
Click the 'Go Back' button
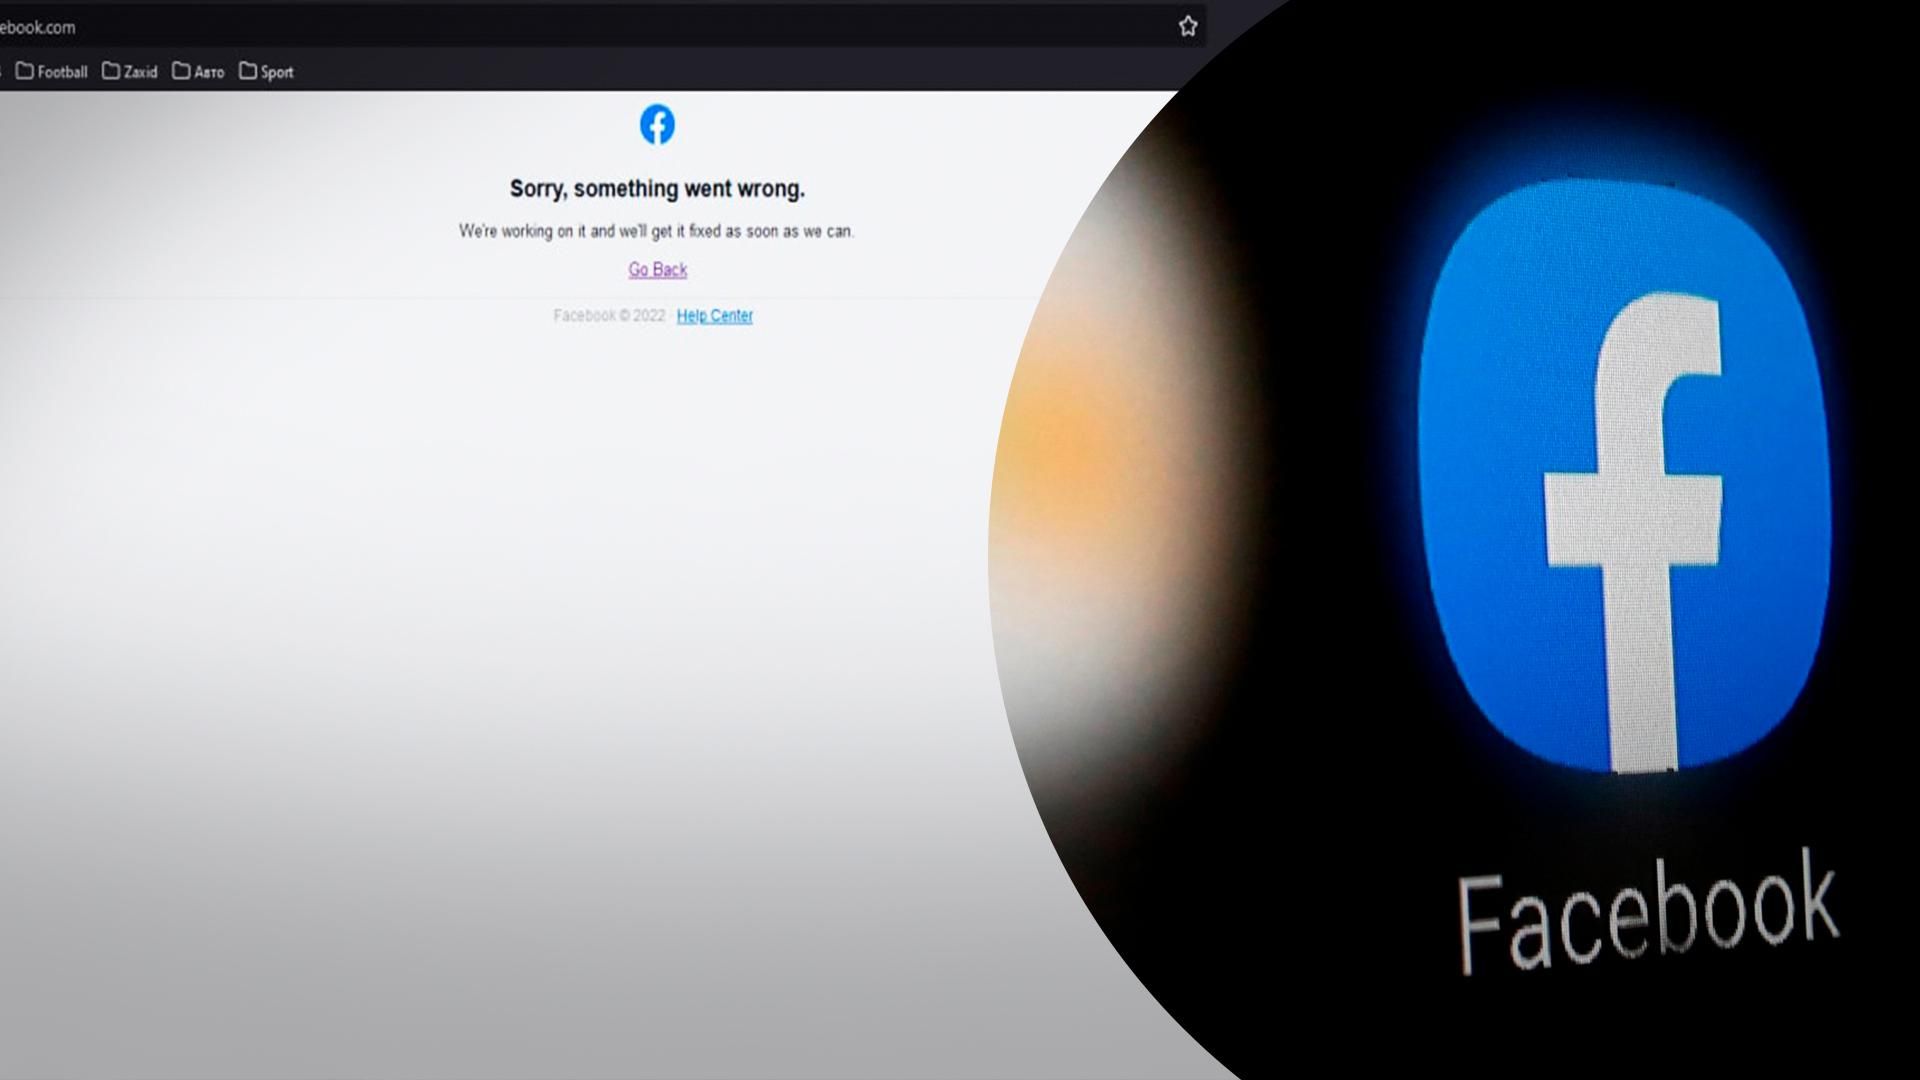point(657,269)
